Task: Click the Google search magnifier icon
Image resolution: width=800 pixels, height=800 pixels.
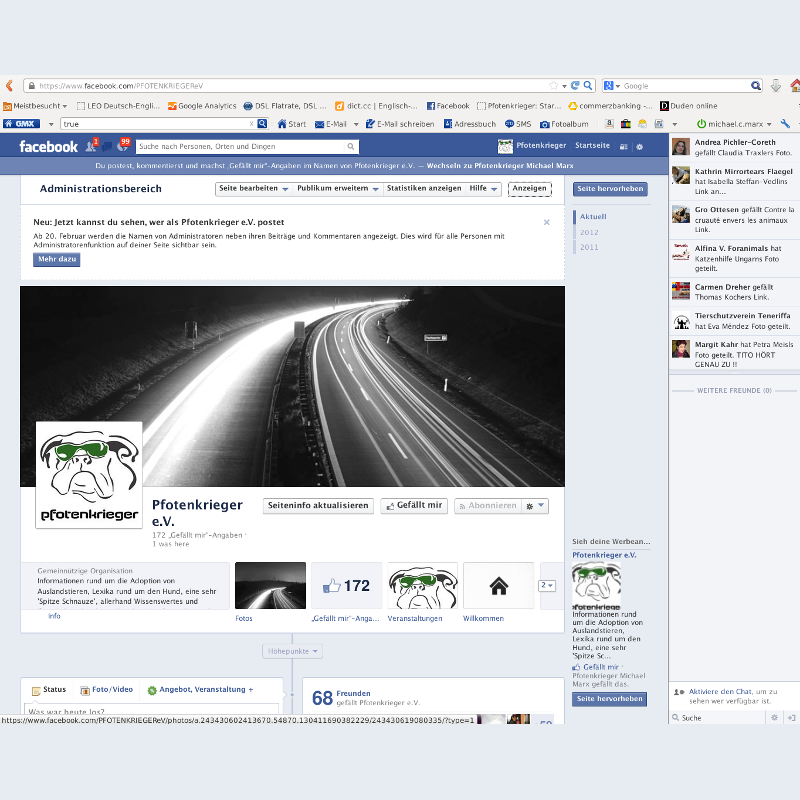Action: pos(756,86)
